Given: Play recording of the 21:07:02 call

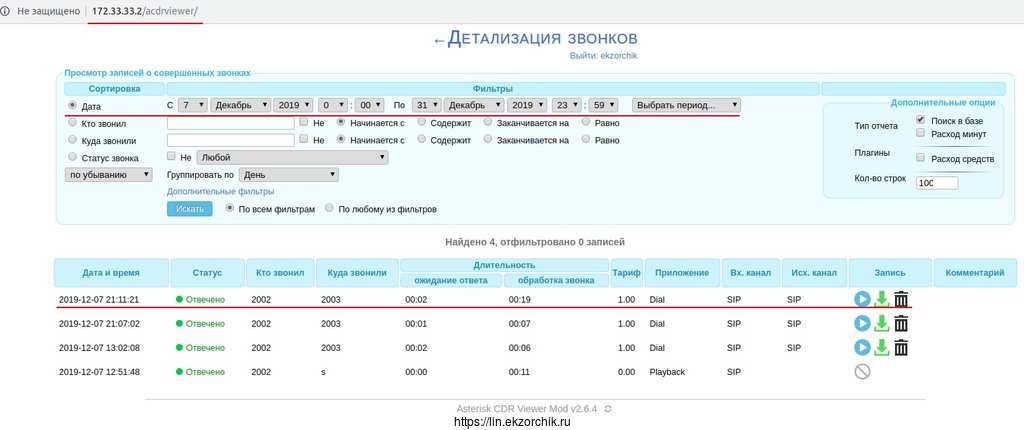Looking at the screenshot, I should pos(862,323).
